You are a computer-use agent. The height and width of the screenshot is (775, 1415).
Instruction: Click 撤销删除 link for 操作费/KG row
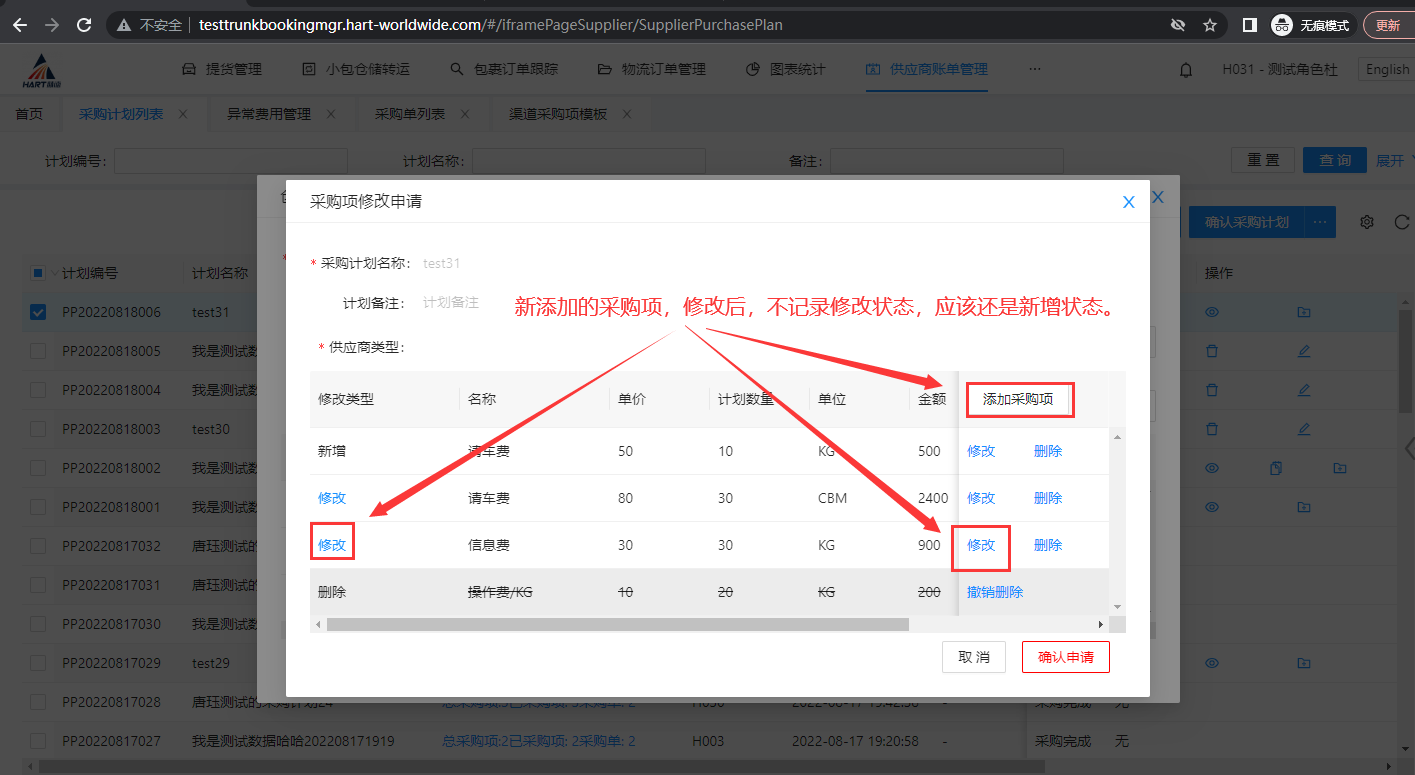(x=995, y=592)
